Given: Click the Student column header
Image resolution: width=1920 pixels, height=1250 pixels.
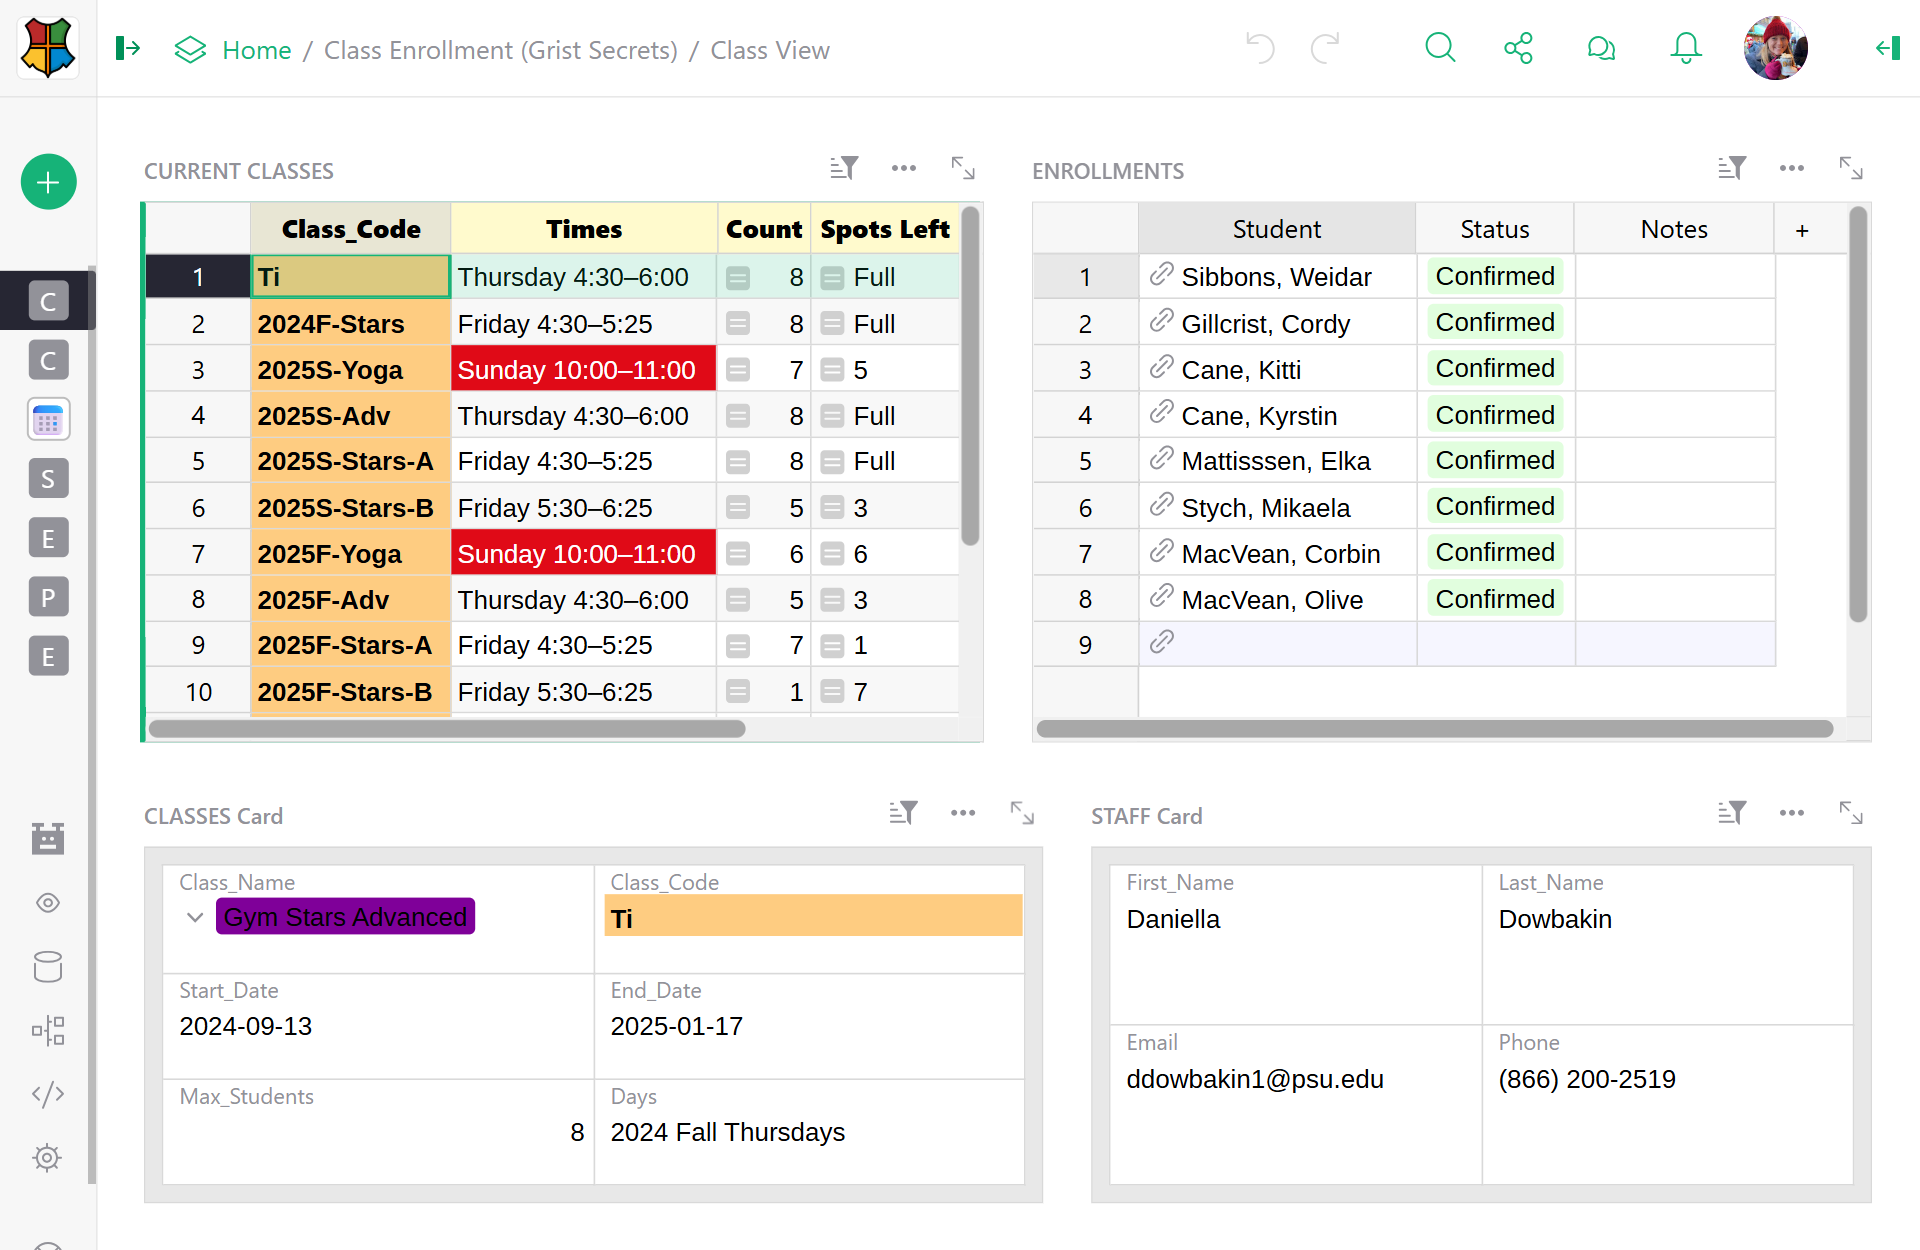Looking at the screenshot, I should pos(1277,229).
